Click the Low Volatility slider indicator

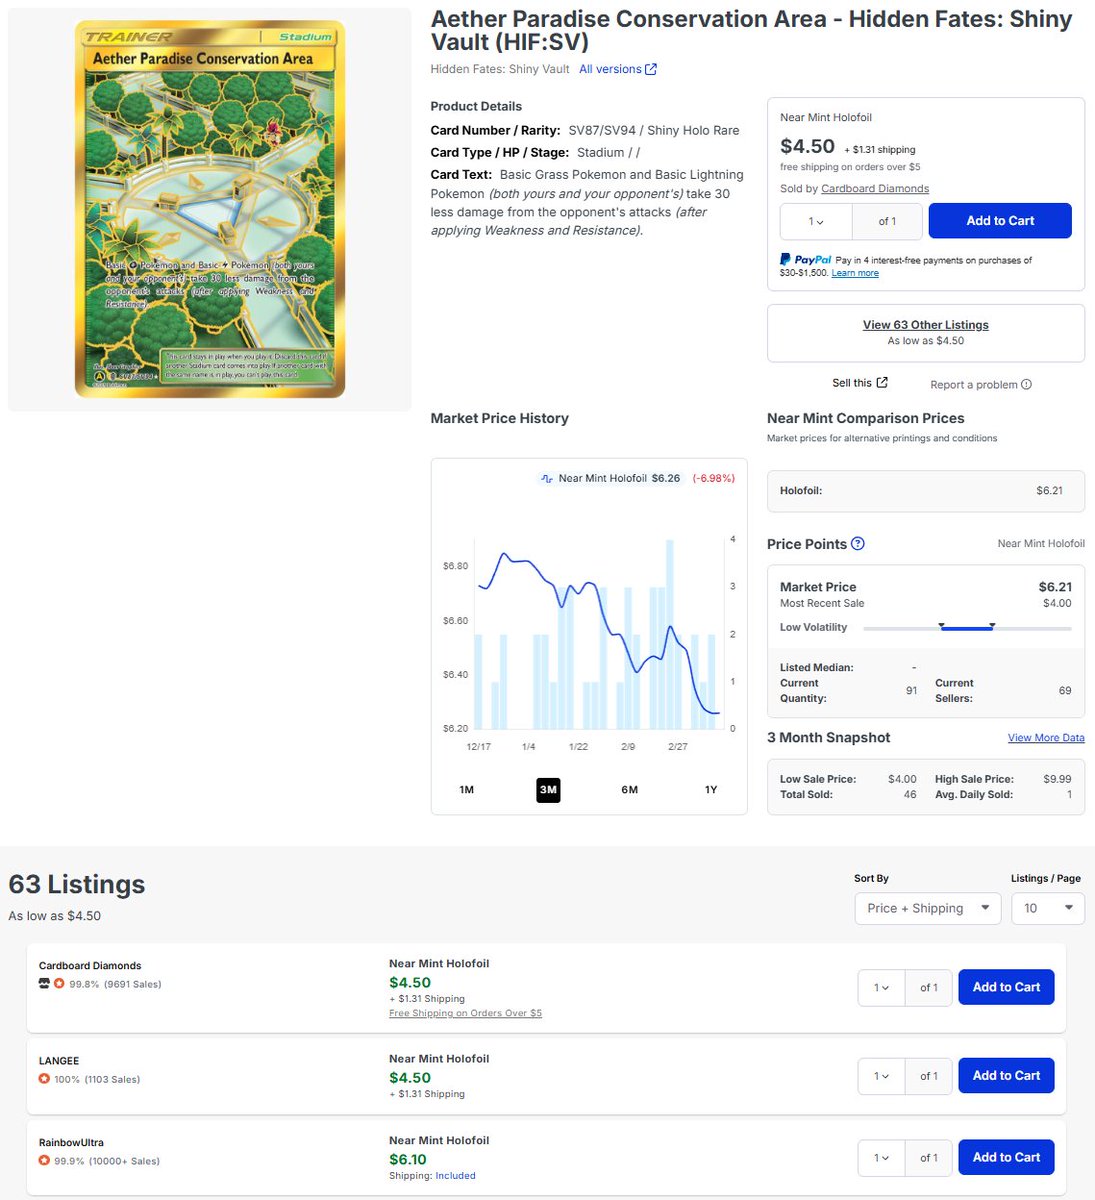(967, 628)
